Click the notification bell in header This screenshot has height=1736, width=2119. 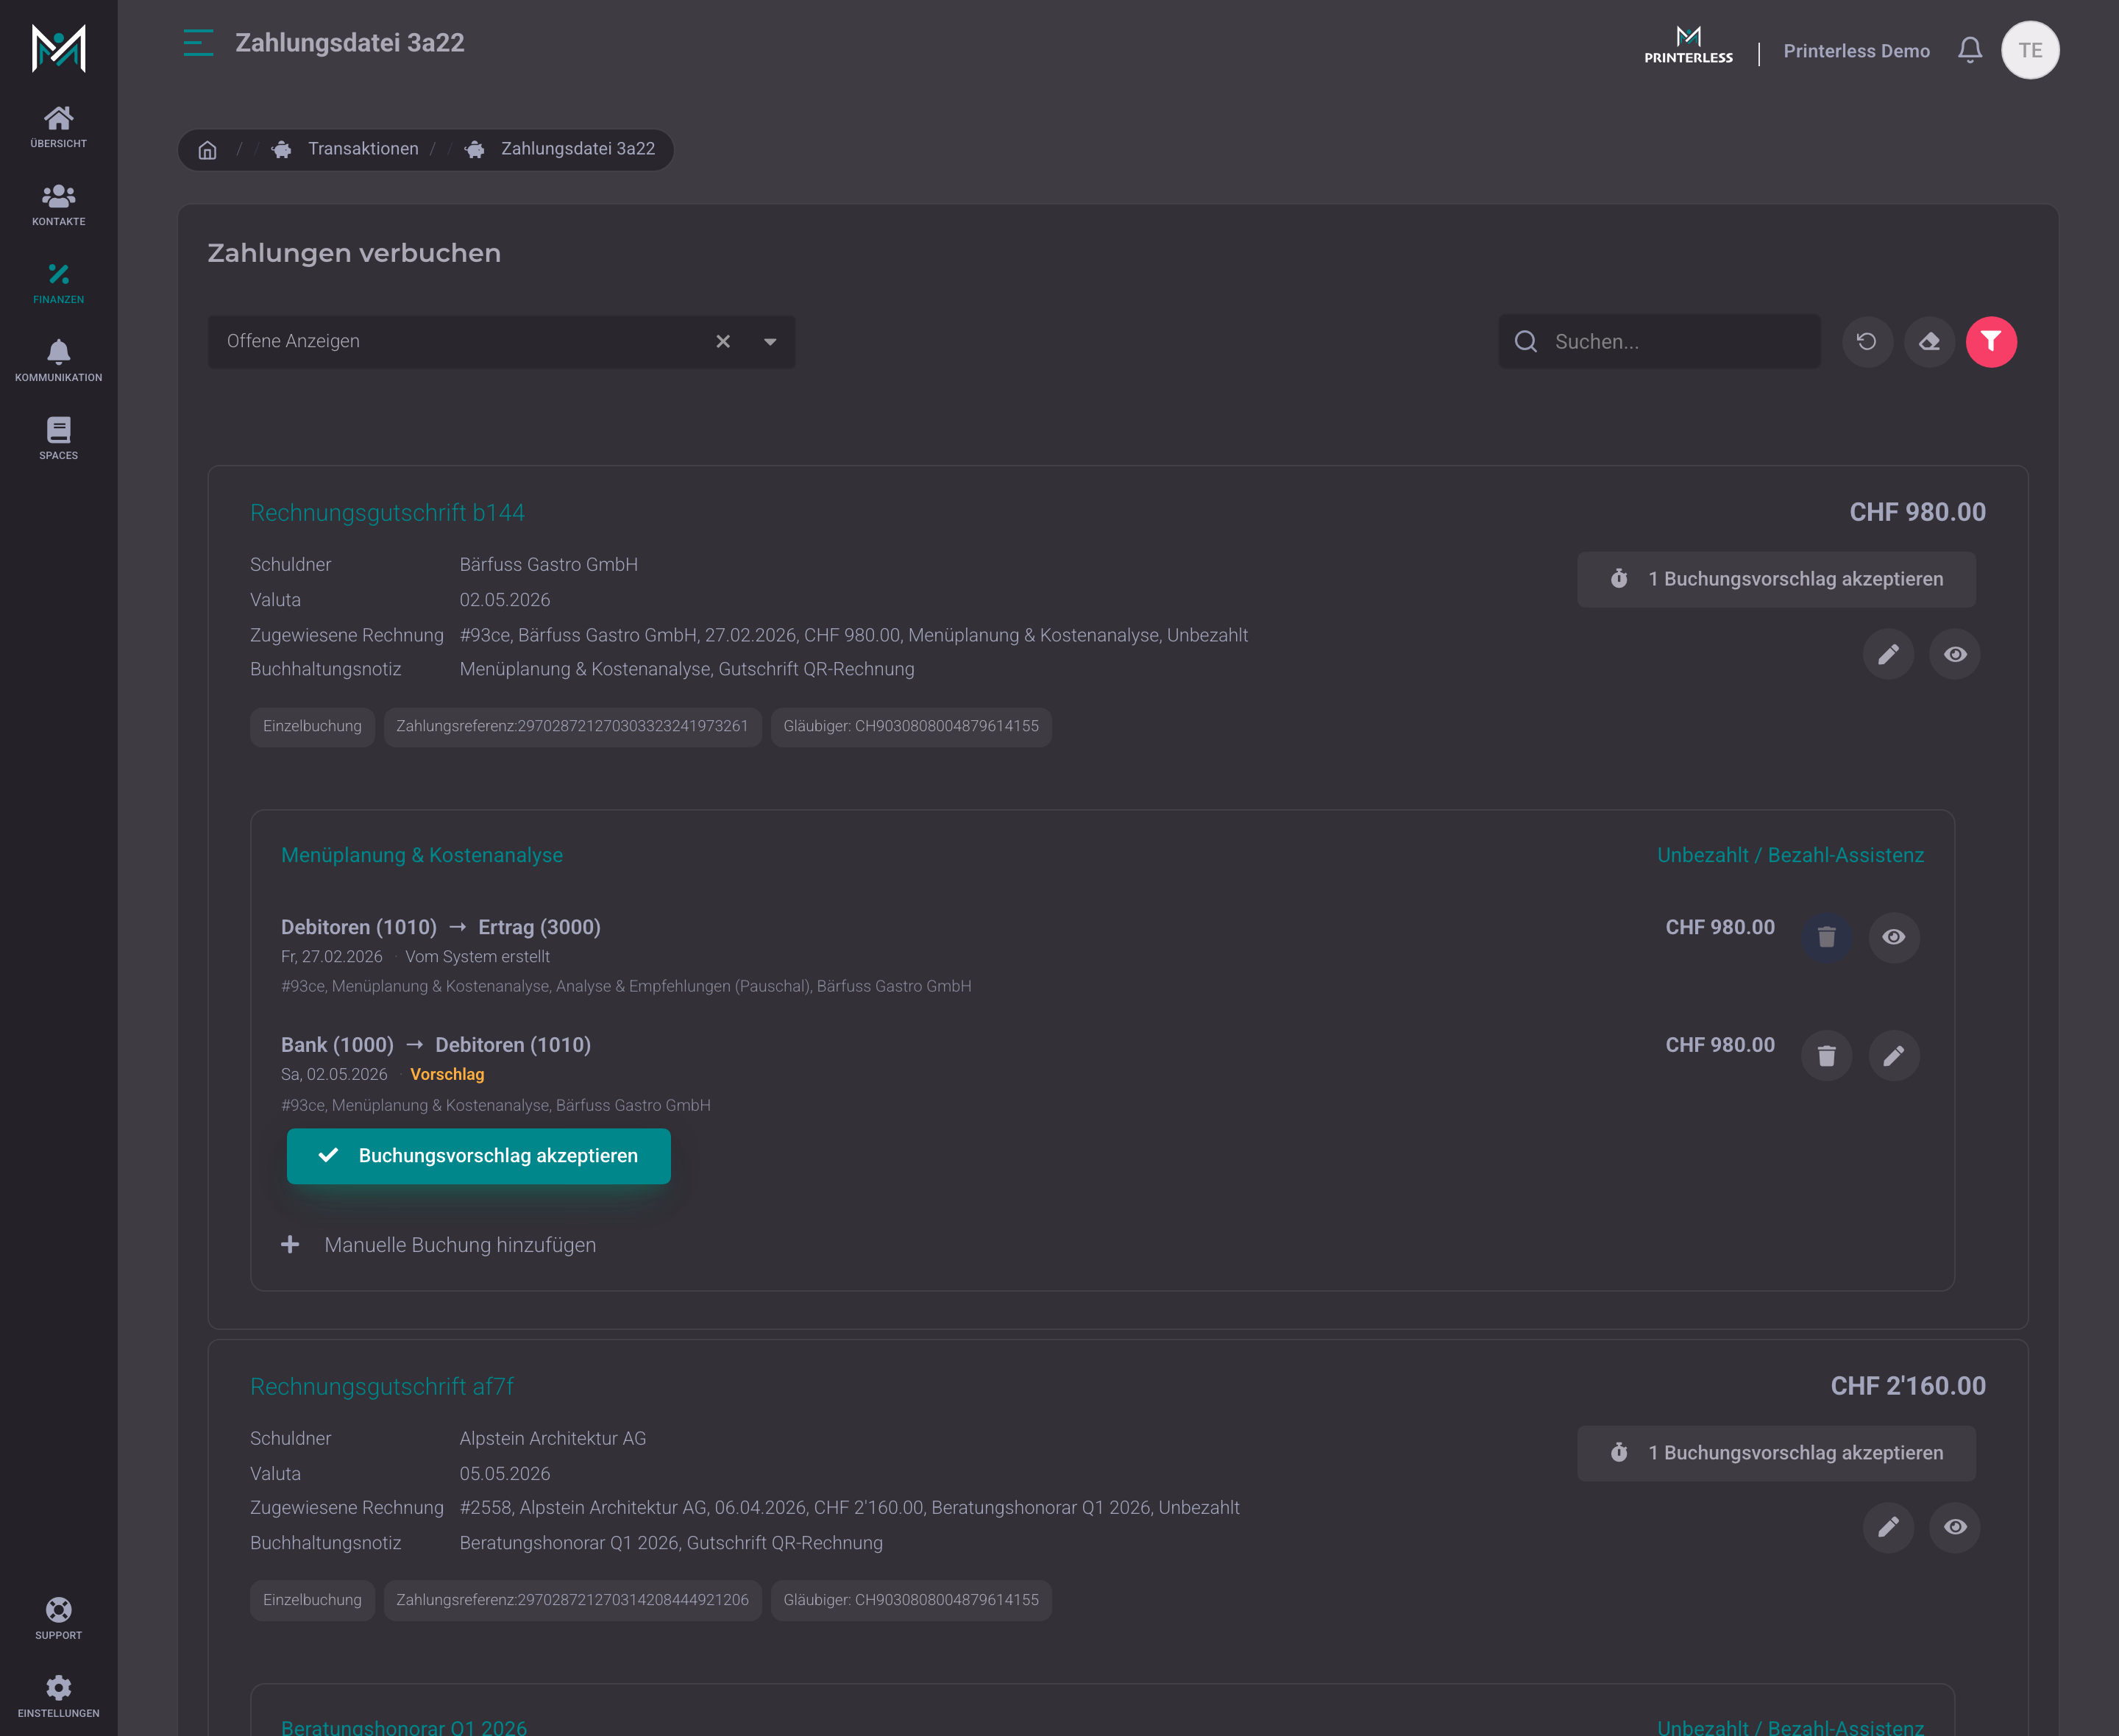(x=1969, y=50)
